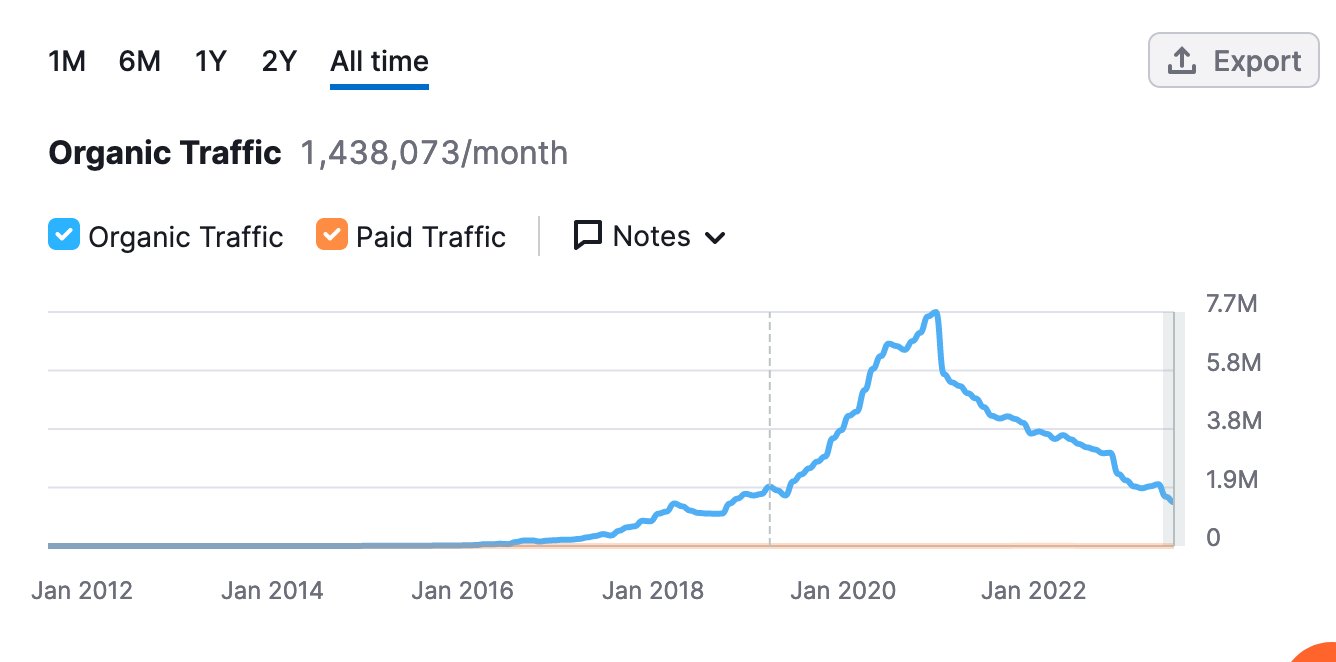The height and width of the screenshot is (662, 1336).
Task: Click the Export button
Action: [x=1234, y=61]
